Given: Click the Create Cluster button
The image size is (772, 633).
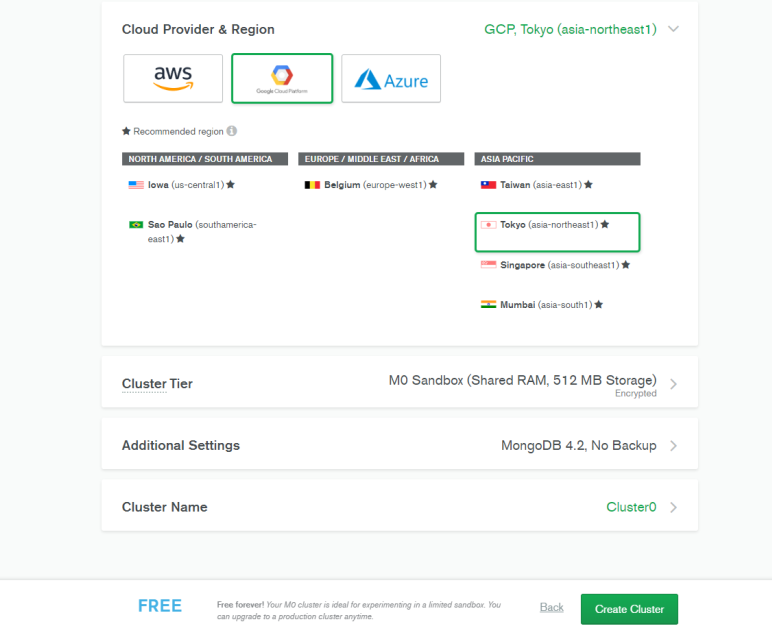Looking at the screenshot, I should click(629, 609).
